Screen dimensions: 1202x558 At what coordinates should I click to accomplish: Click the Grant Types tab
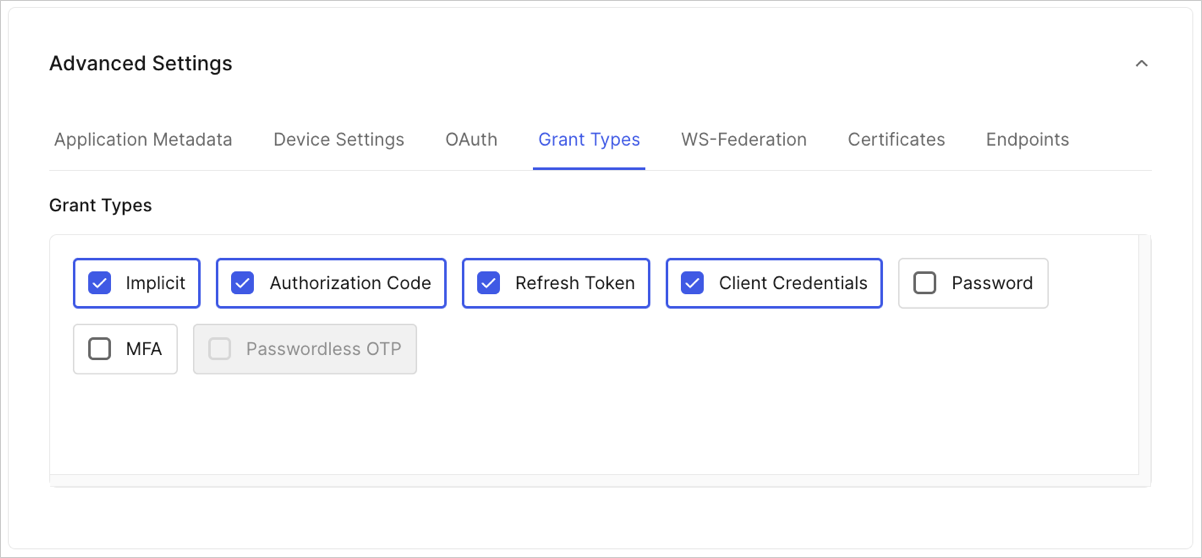(x=589, y=140)
